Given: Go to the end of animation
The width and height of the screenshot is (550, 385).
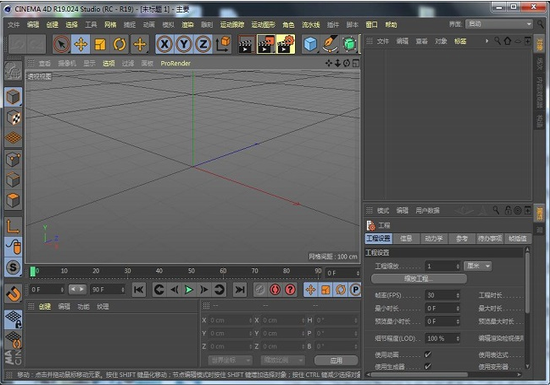Looking at the screenshot, I should click(x=240, y=290).
